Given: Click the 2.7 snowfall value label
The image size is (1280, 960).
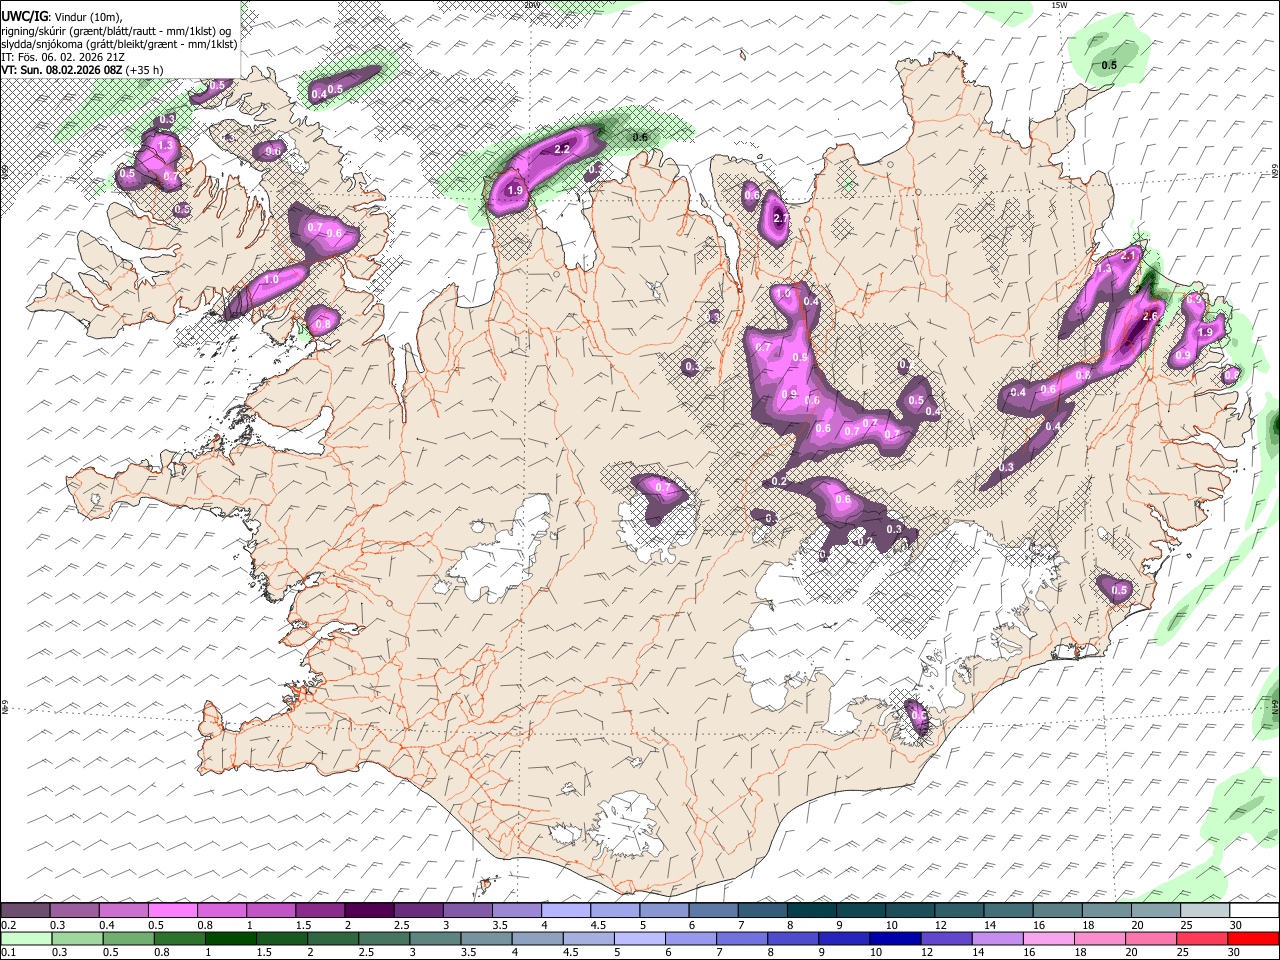Looking at the screenshot, I should pyautogui.click(x=781, y=218).
